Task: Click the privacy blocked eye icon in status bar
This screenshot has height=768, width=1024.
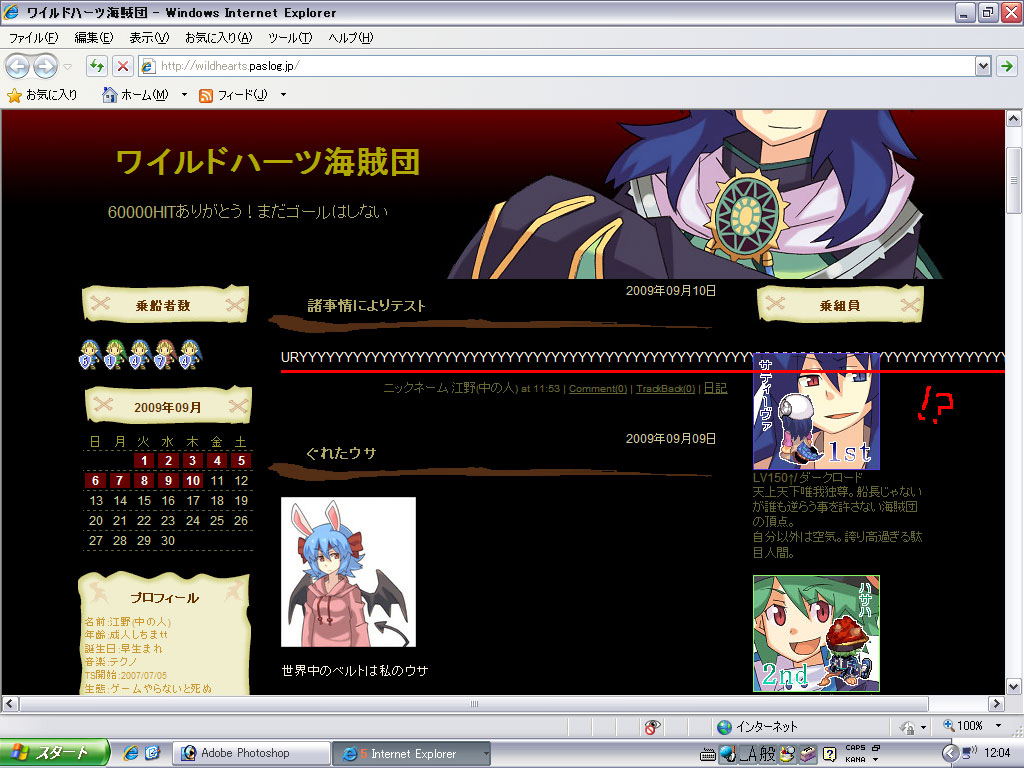Action: coord(652,726)
